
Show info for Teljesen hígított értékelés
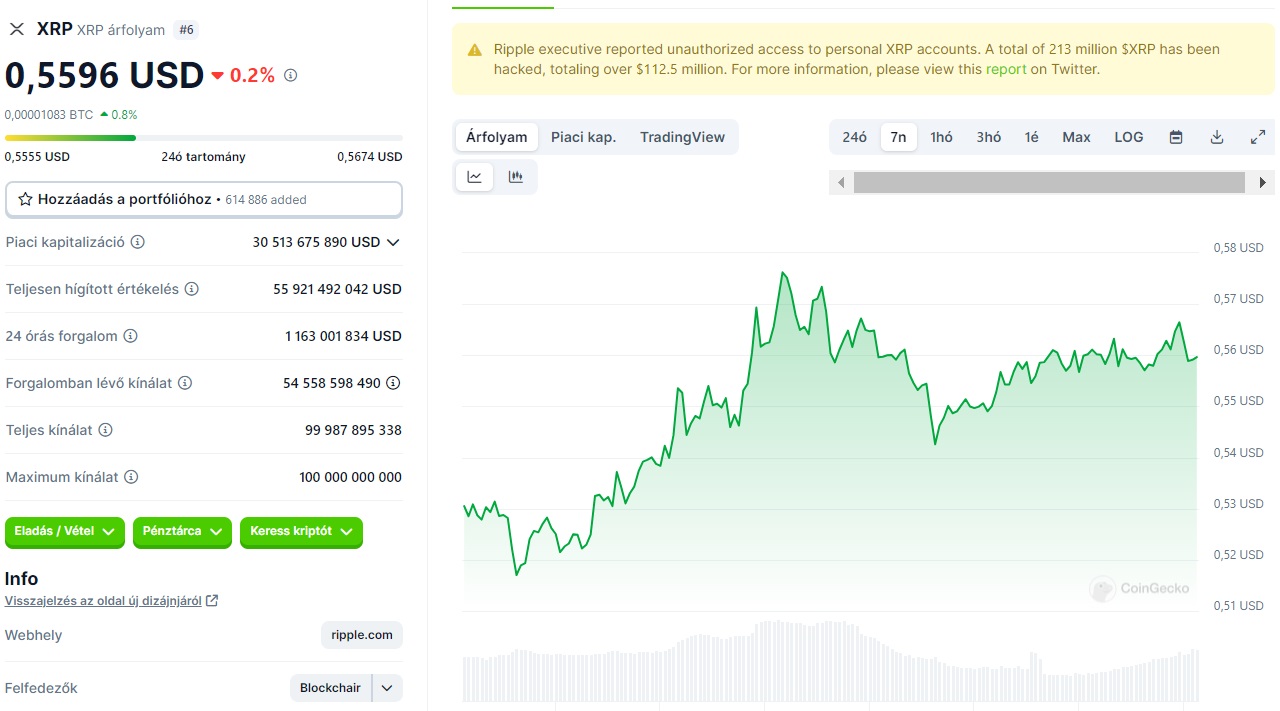click(192, 289)
